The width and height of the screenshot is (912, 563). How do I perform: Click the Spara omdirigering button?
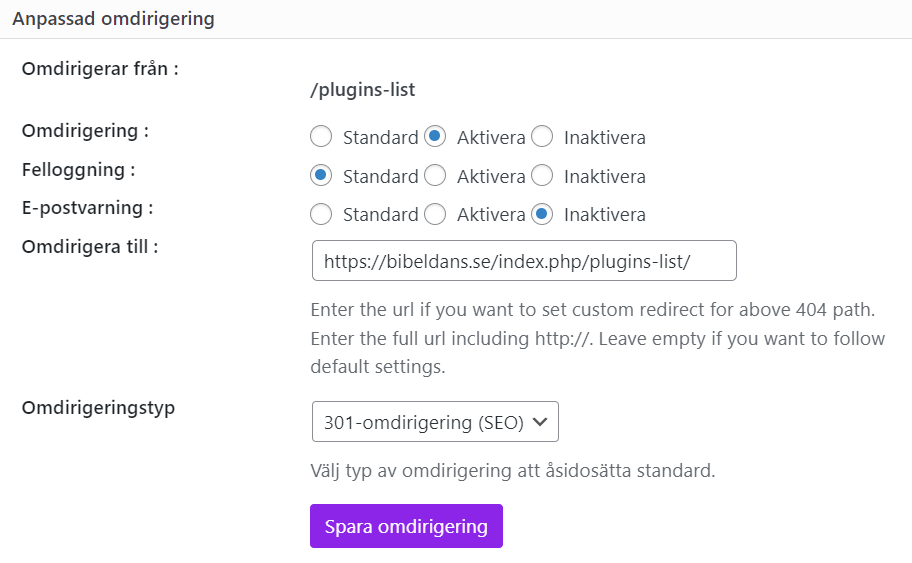coord(406,526)
